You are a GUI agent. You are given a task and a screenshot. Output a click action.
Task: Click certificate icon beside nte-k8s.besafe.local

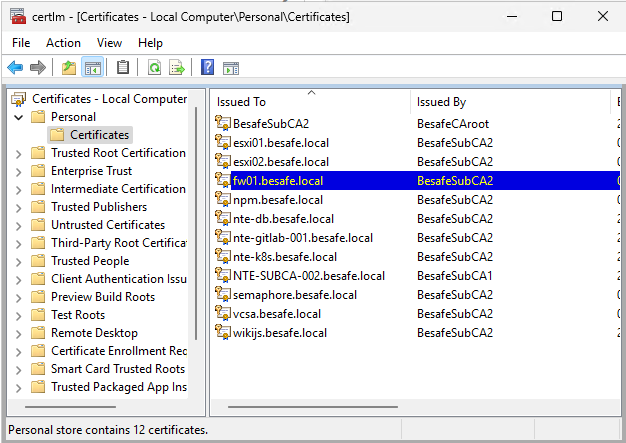(223, 256)
